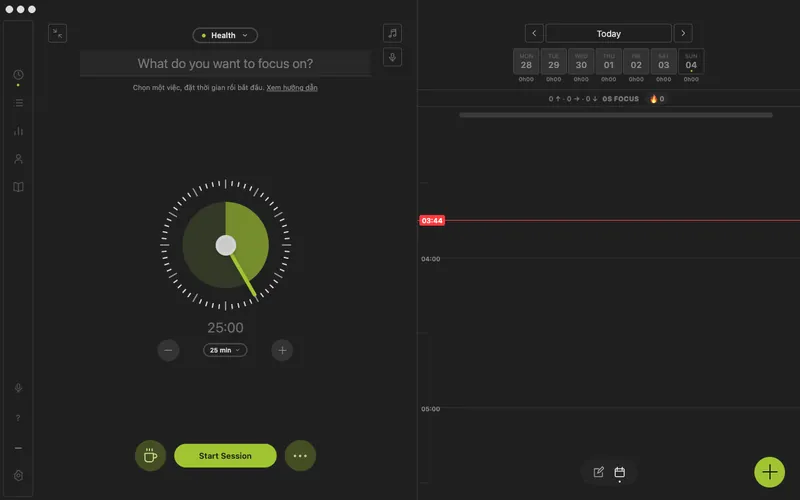Screen dimensions: 800x500
Task: Select Saturday 03 in week strip
Action: (664, 62)
